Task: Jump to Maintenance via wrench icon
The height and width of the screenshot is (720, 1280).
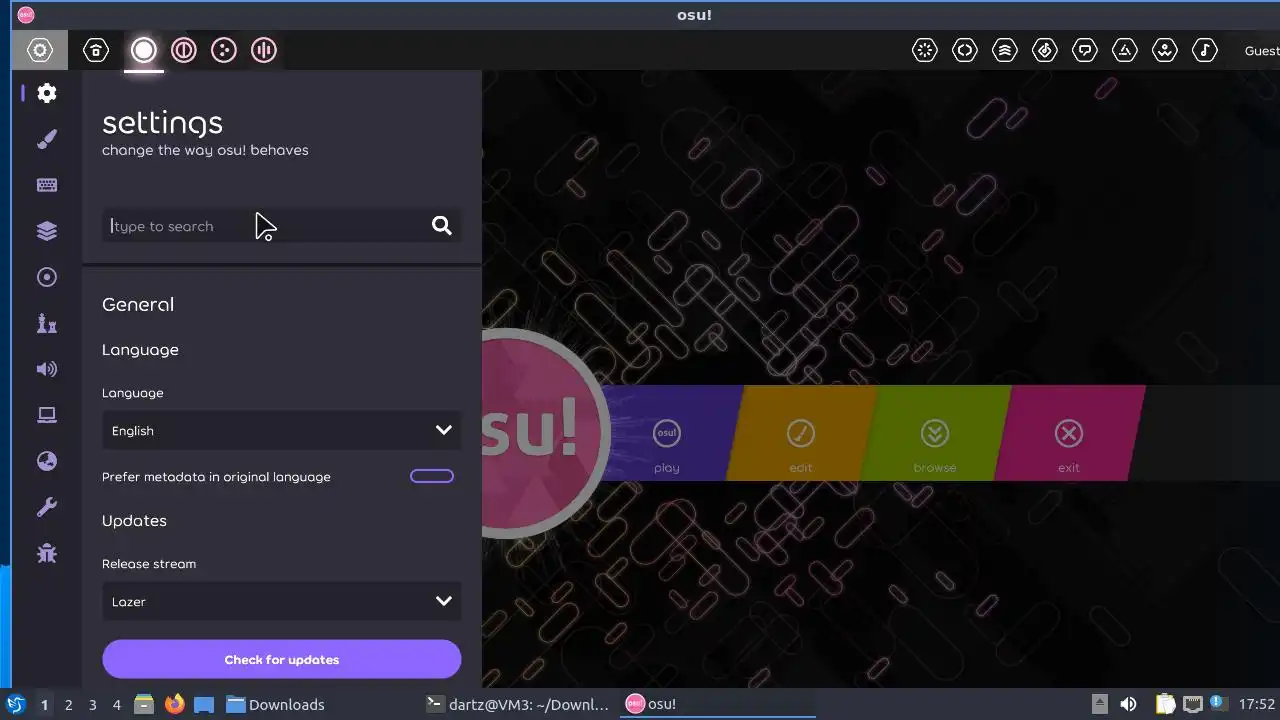Action: 47,507
